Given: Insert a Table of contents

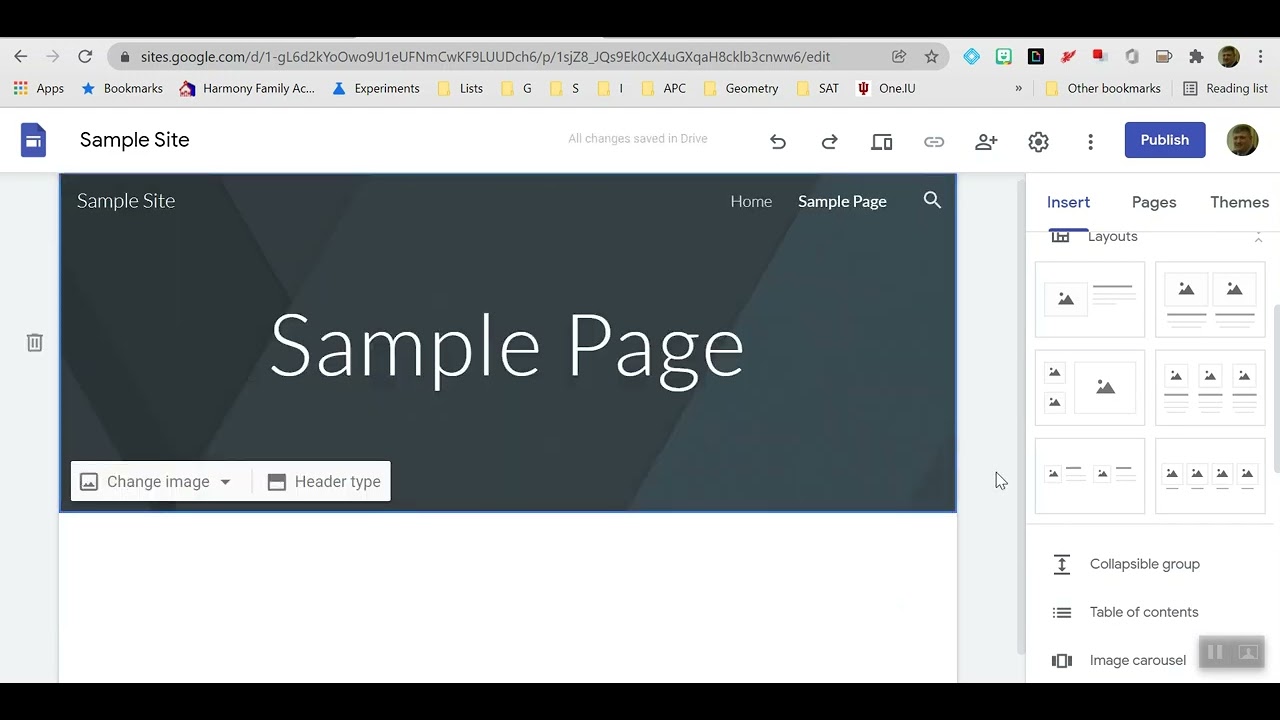Looking at the screenshot, I should (x=1144, y=612).
